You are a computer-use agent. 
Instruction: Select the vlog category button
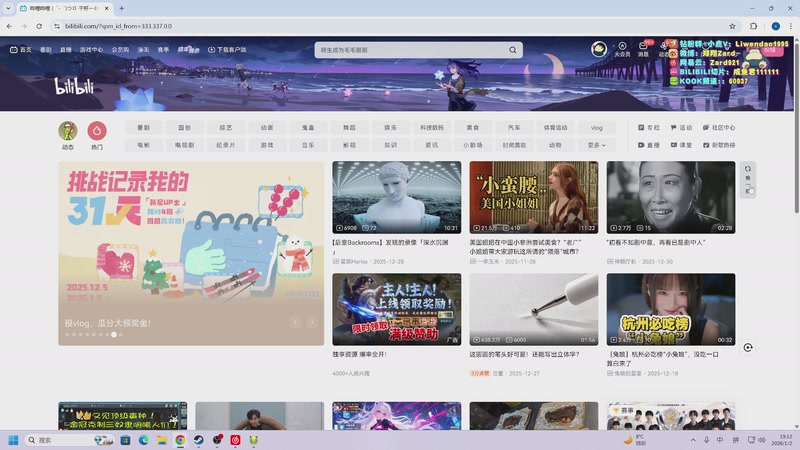coord(596,128)
